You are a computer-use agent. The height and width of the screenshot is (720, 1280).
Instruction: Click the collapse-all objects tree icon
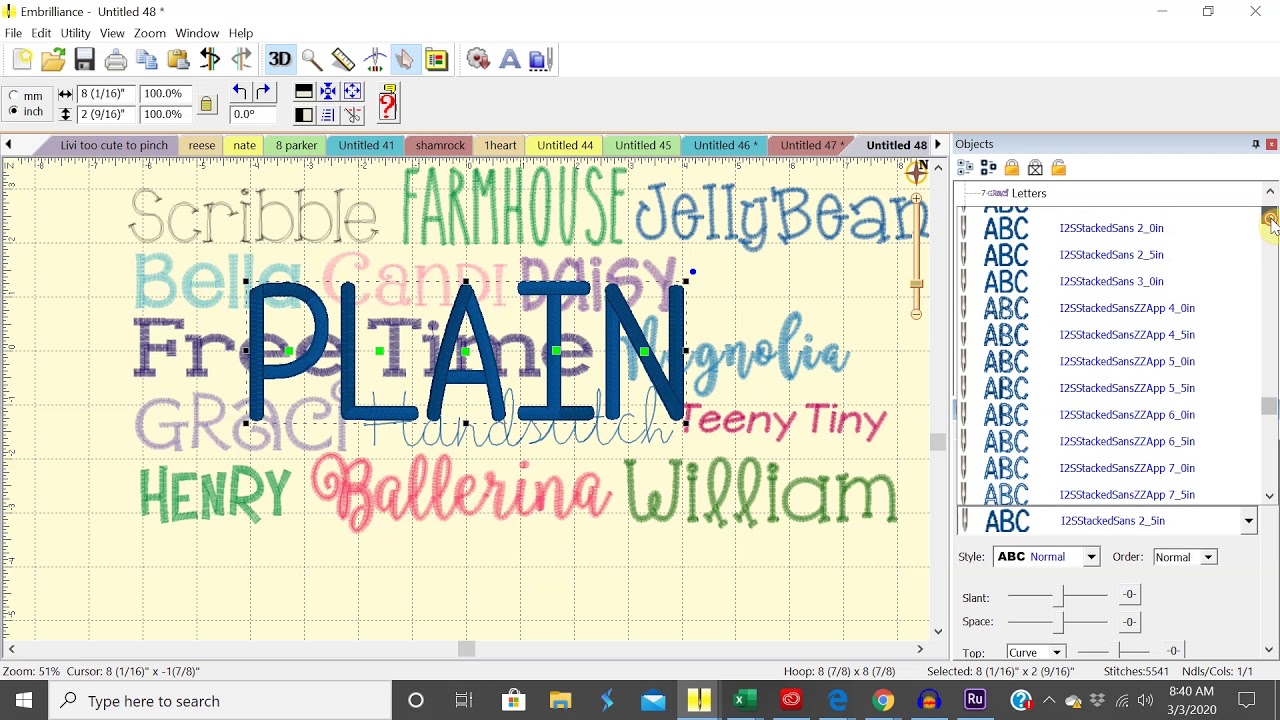(x=966, y=168)
